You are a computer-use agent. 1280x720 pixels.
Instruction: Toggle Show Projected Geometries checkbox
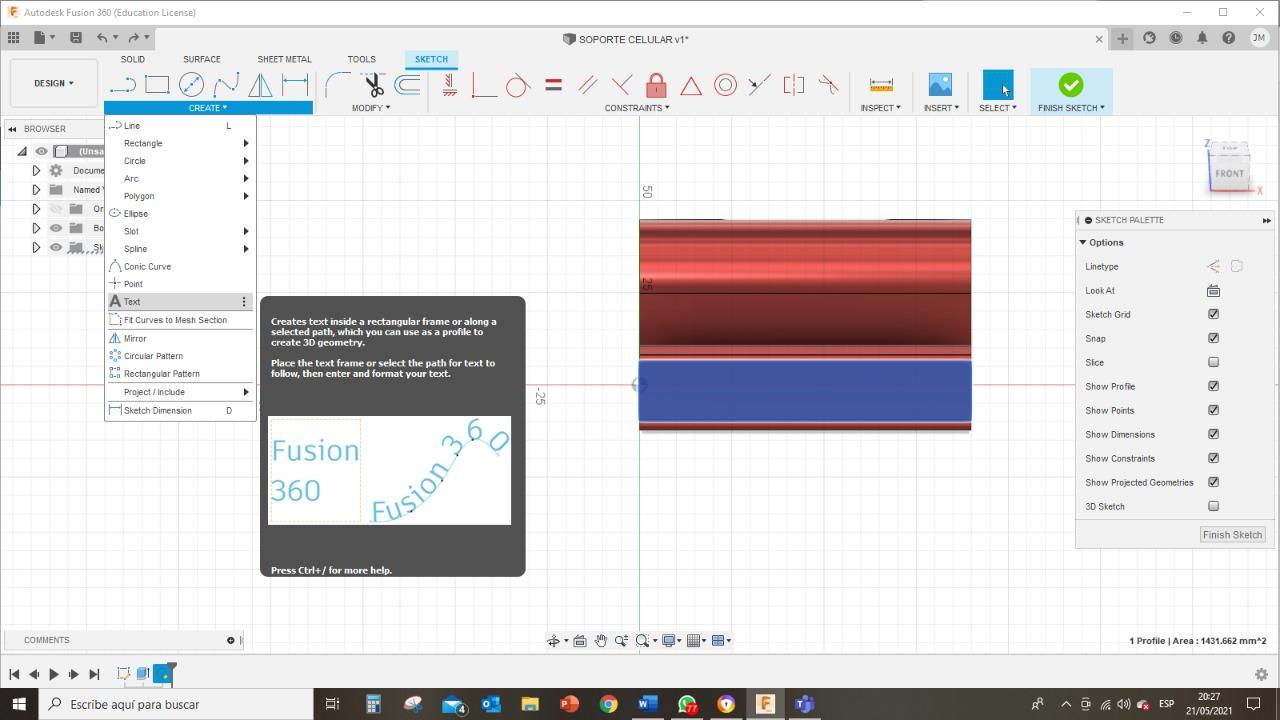(x=1213, y=482)
